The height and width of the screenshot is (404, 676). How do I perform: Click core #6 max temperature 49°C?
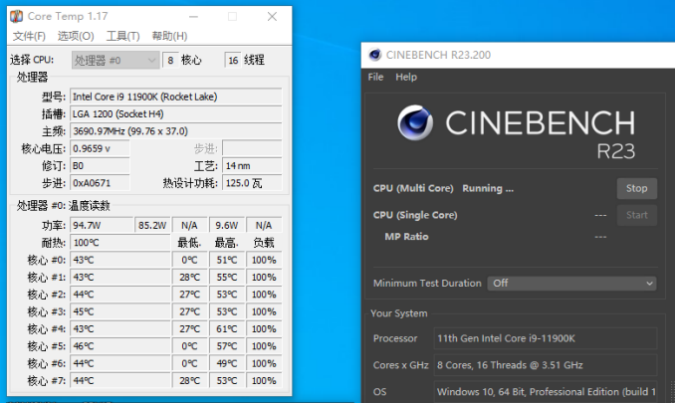(x=227, y=363)
